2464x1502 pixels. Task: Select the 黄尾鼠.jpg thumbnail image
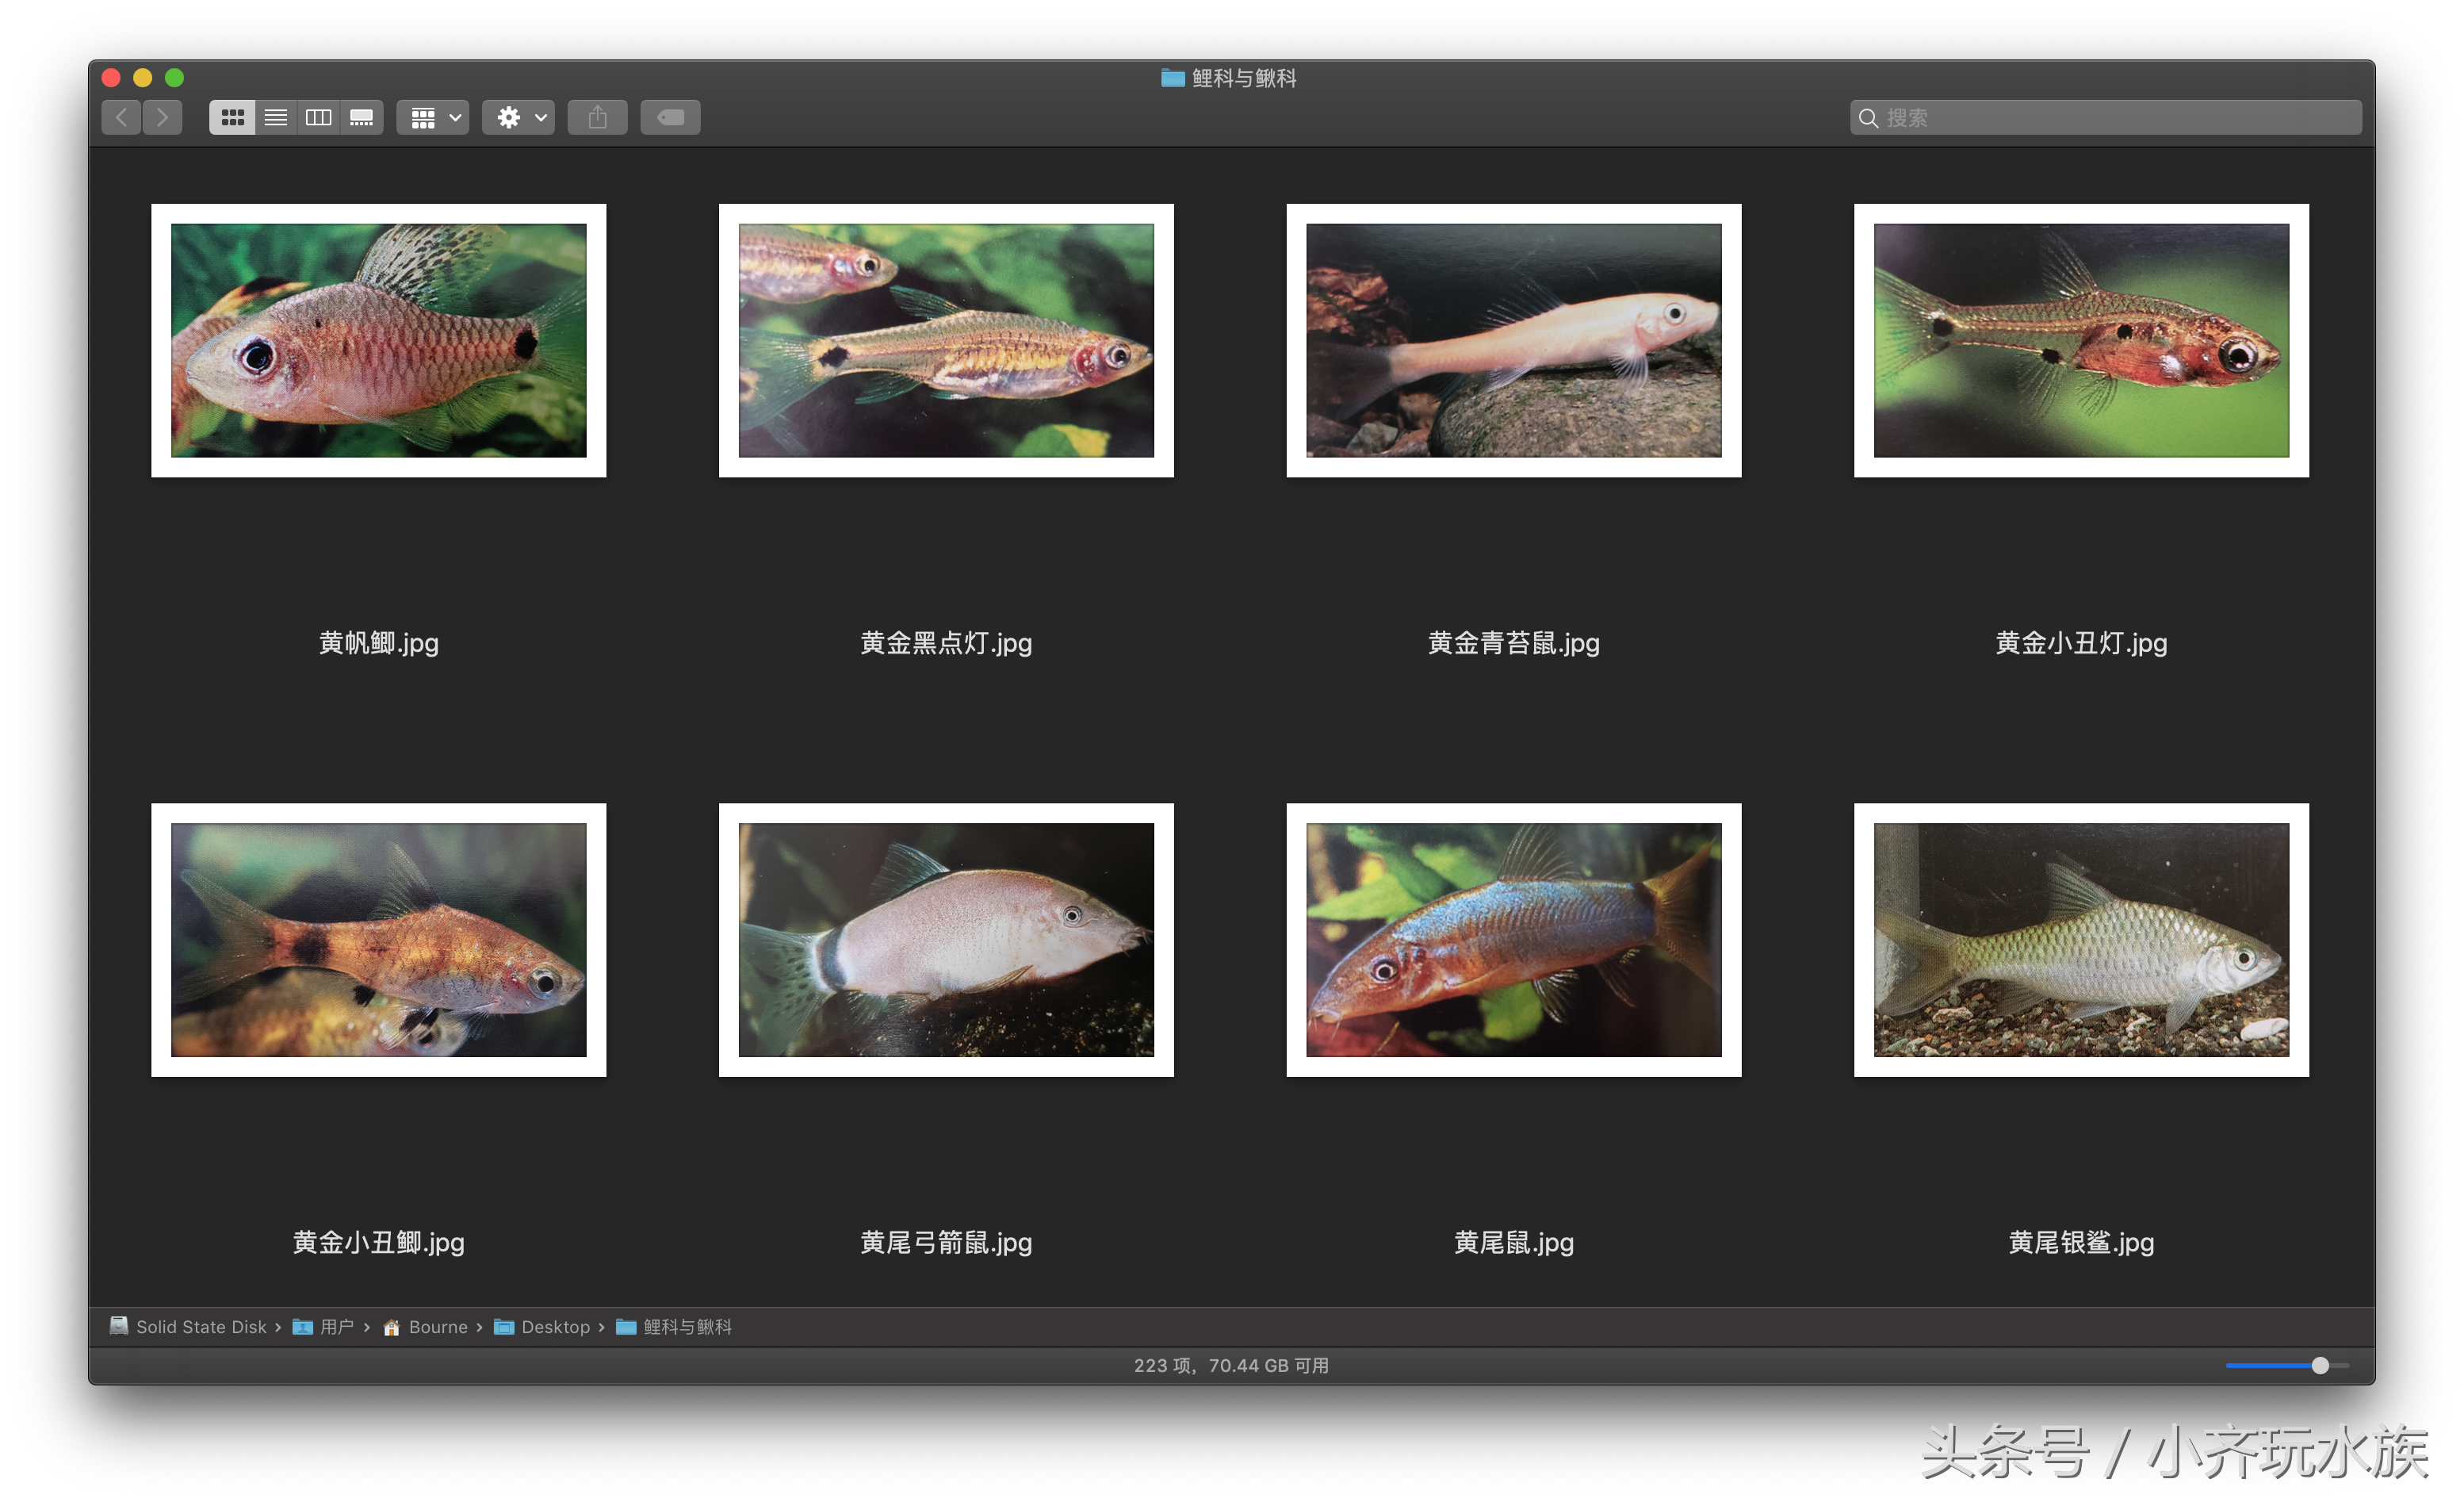(1514, 940)
